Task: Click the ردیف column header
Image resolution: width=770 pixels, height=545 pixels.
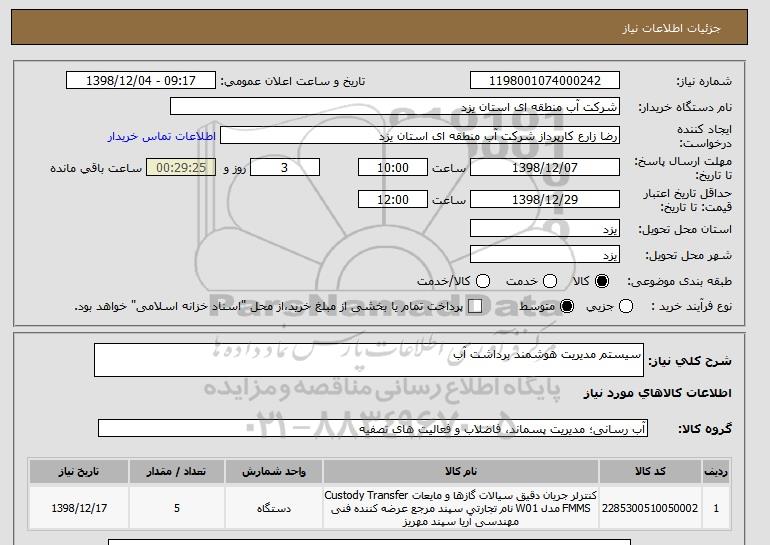Action: [x=716, y=471]
